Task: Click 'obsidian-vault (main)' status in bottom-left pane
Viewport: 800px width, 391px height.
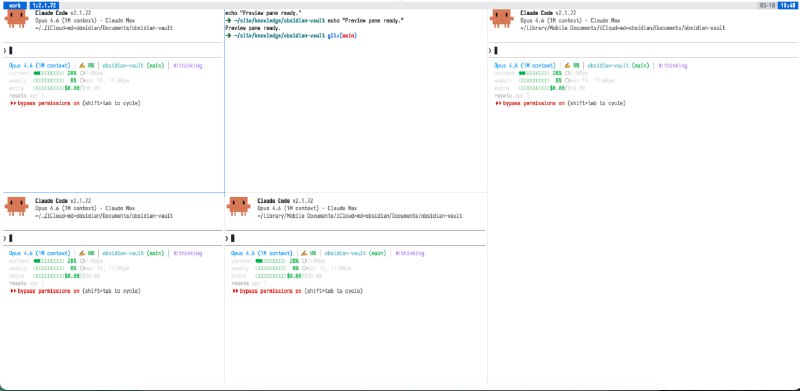Action: point(133,253)
